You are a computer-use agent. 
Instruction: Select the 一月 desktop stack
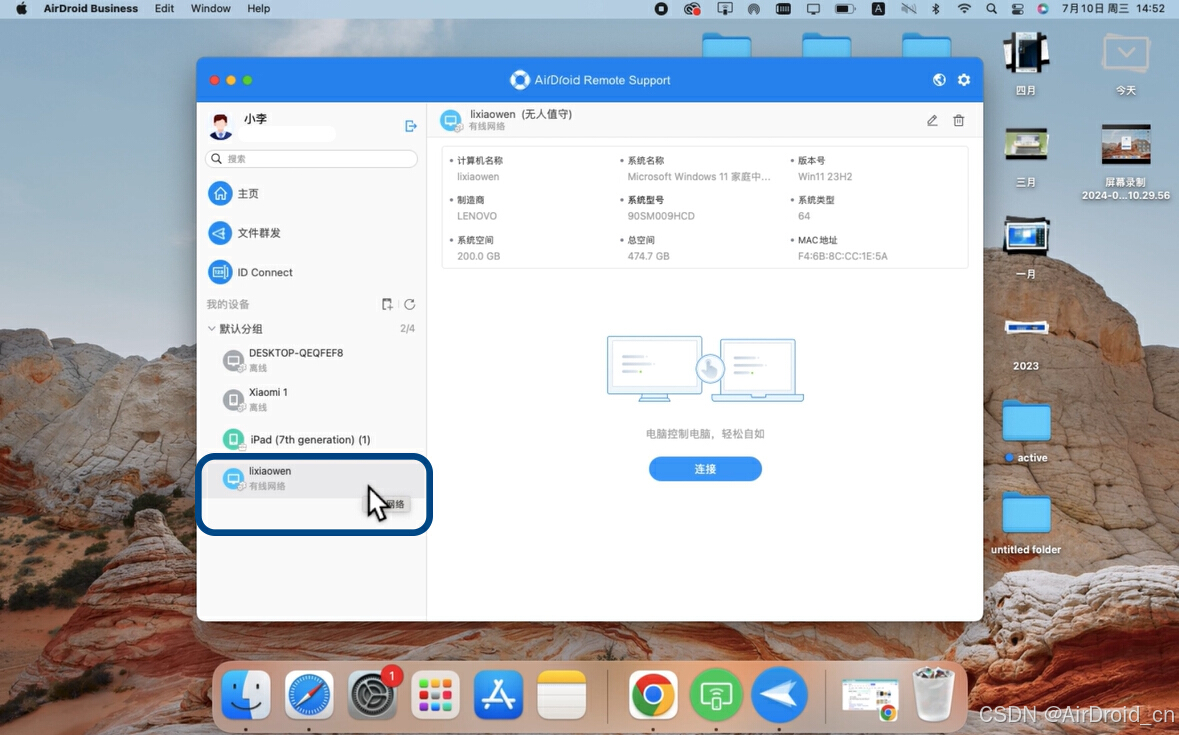pyautogui.click(x=1026, y=247)
